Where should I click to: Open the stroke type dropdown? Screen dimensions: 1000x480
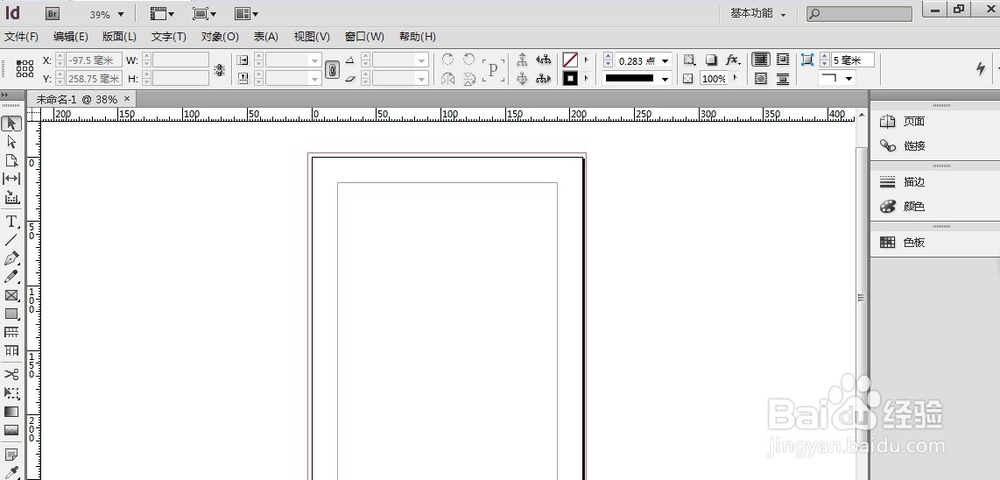(665, 79)
